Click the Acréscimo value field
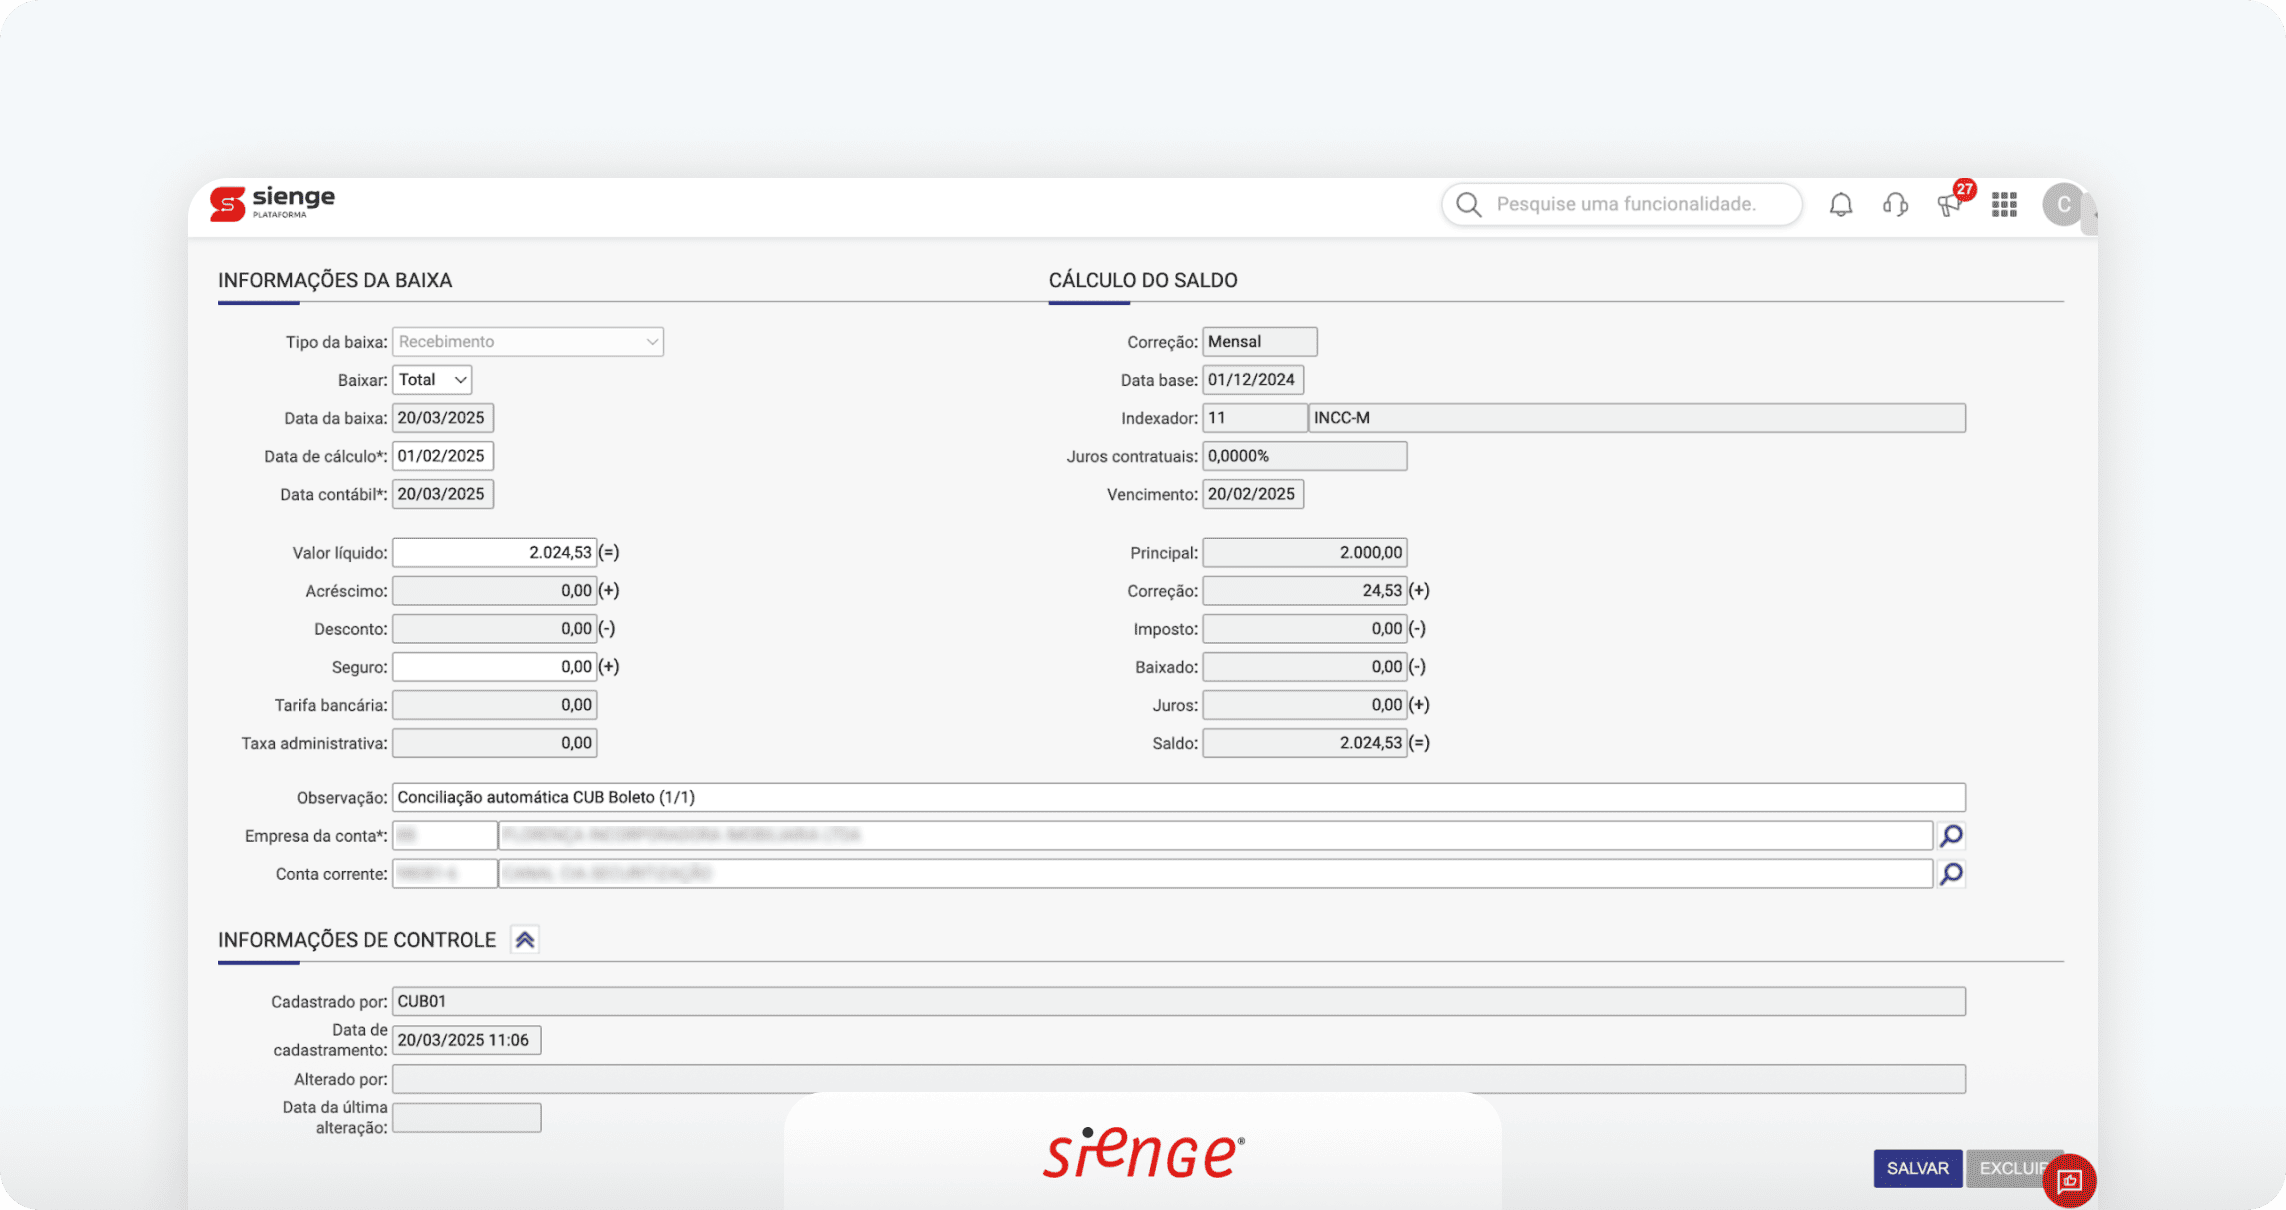This screenshot has width=2286, height=1210. (x=494, y=590)
